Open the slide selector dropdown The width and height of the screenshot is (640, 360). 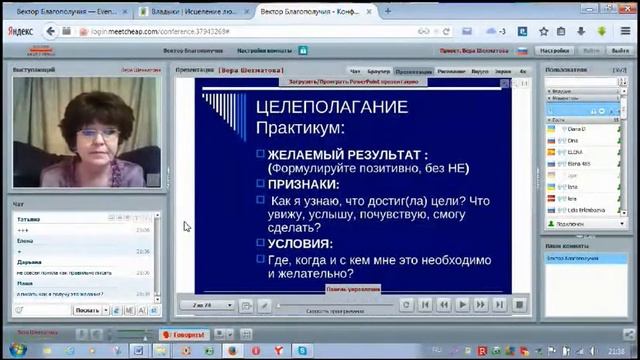207,305
